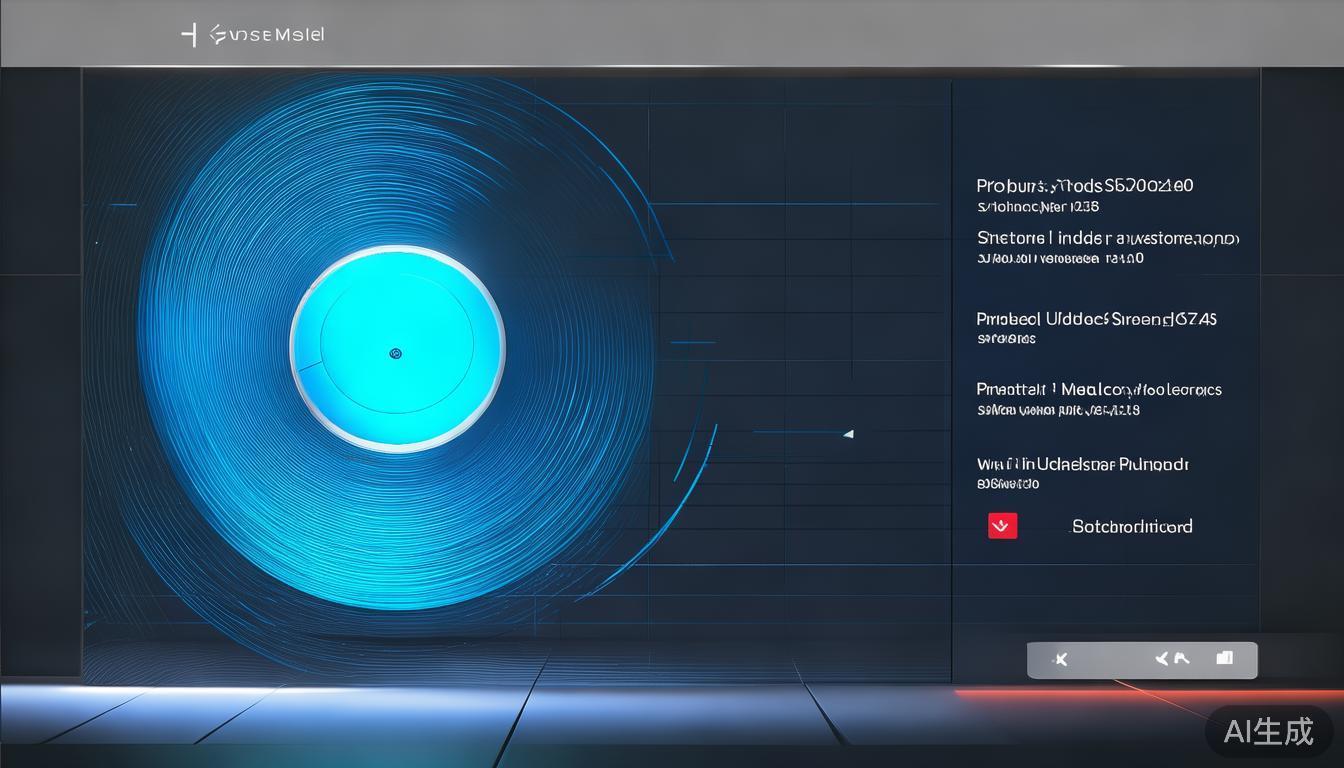Select the entry starting with "Snetone"

click(x=1107, y=238)
